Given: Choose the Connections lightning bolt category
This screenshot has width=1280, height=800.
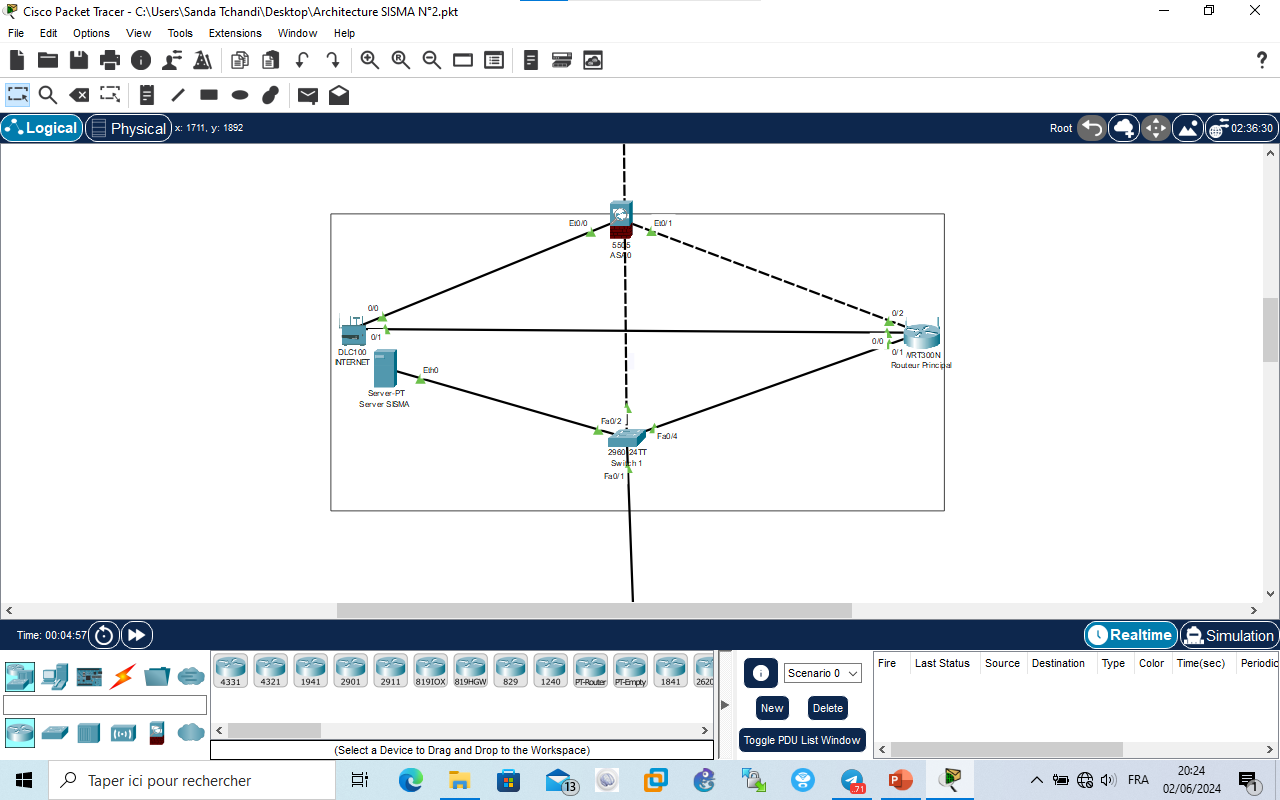Looking at the screenshot, I should click(x=123, y=677).
